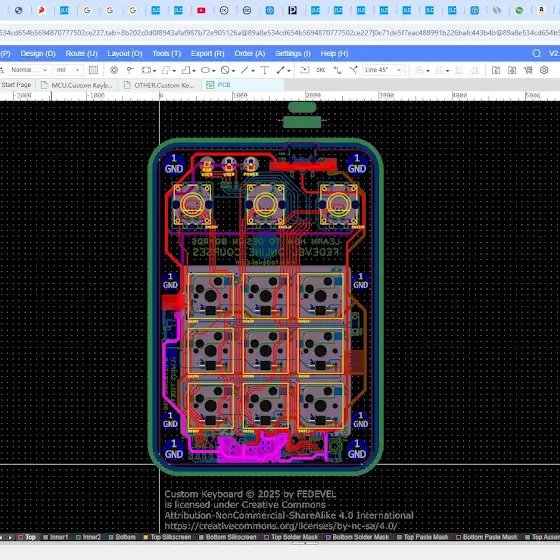Switch to the Inner1 layer
This screenshot has width=560, height=560.
[56, 537]
